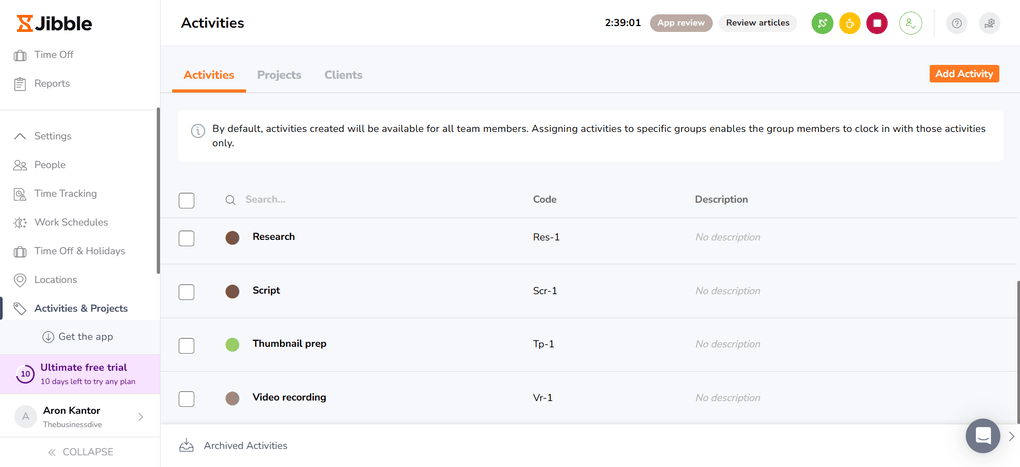The image size is (1020, 467).
Task: Click the Add Activity button
Action: click(x=964, y=73)
